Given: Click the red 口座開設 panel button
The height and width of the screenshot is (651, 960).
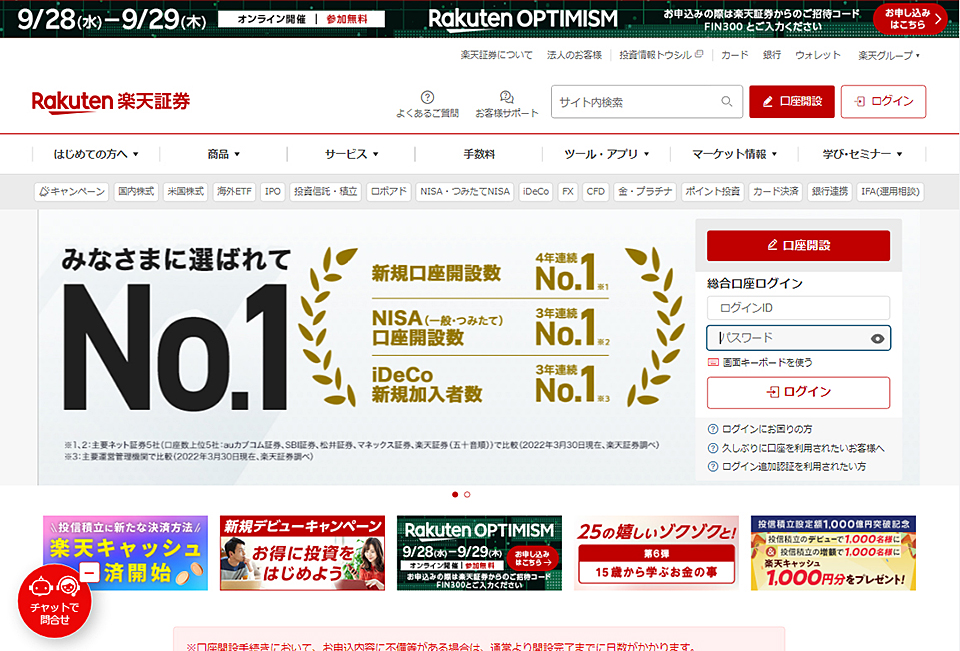Looking at the screenshot, I should tap(798, 246).
